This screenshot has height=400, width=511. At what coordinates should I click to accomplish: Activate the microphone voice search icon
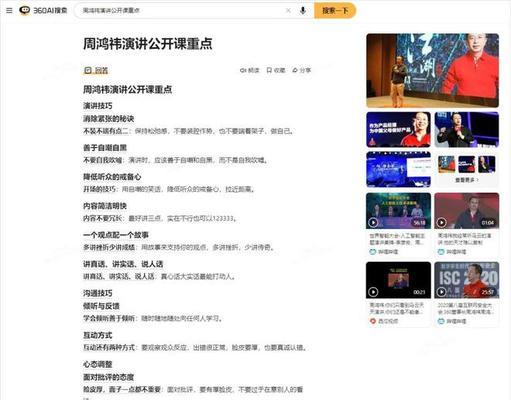[303, 11]
